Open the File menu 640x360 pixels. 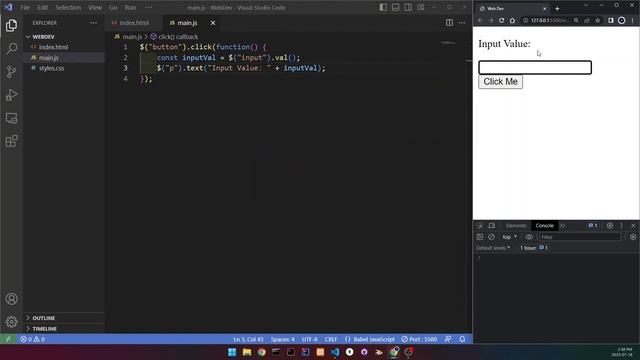[x=25, y=7]
